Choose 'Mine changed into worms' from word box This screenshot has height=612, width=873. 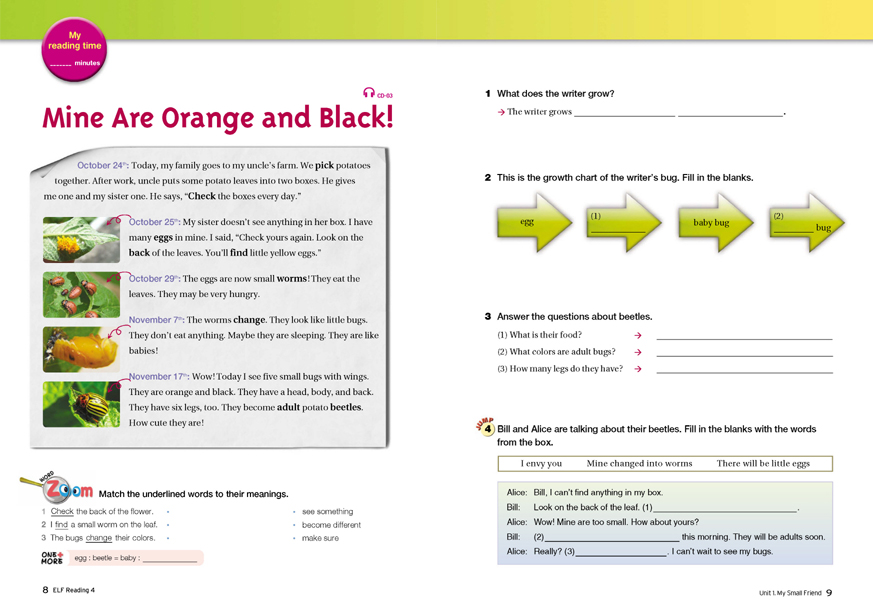tap(639, 464)
